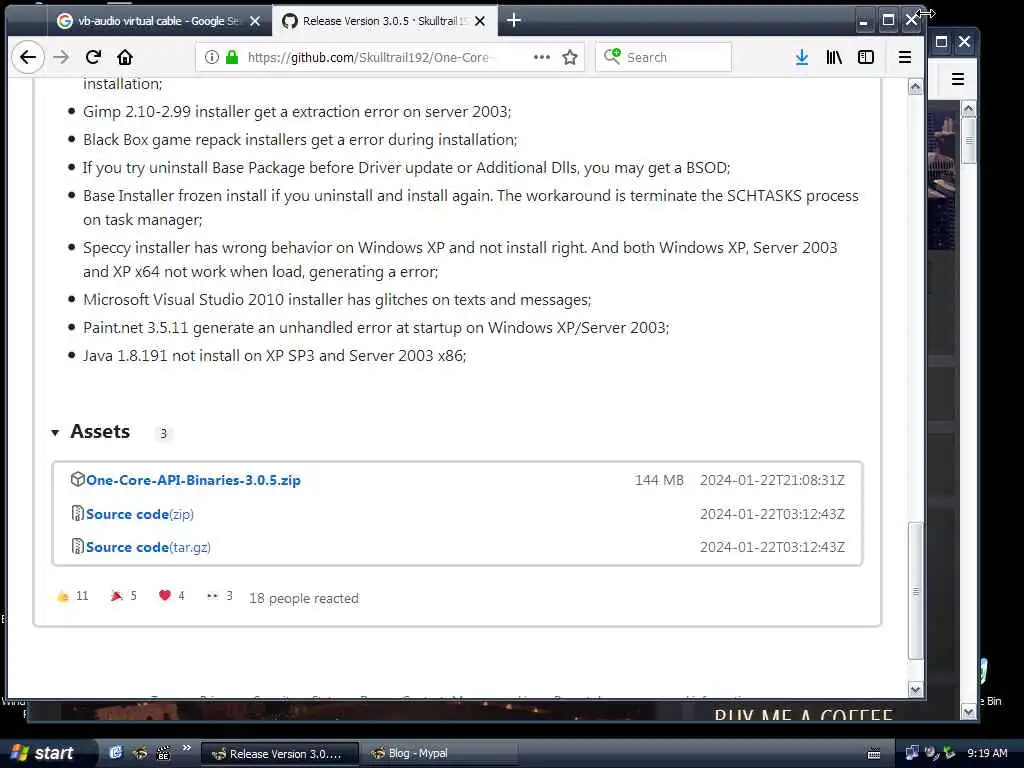Click the Java 1.8.191 bullet text

click(275, 356)
